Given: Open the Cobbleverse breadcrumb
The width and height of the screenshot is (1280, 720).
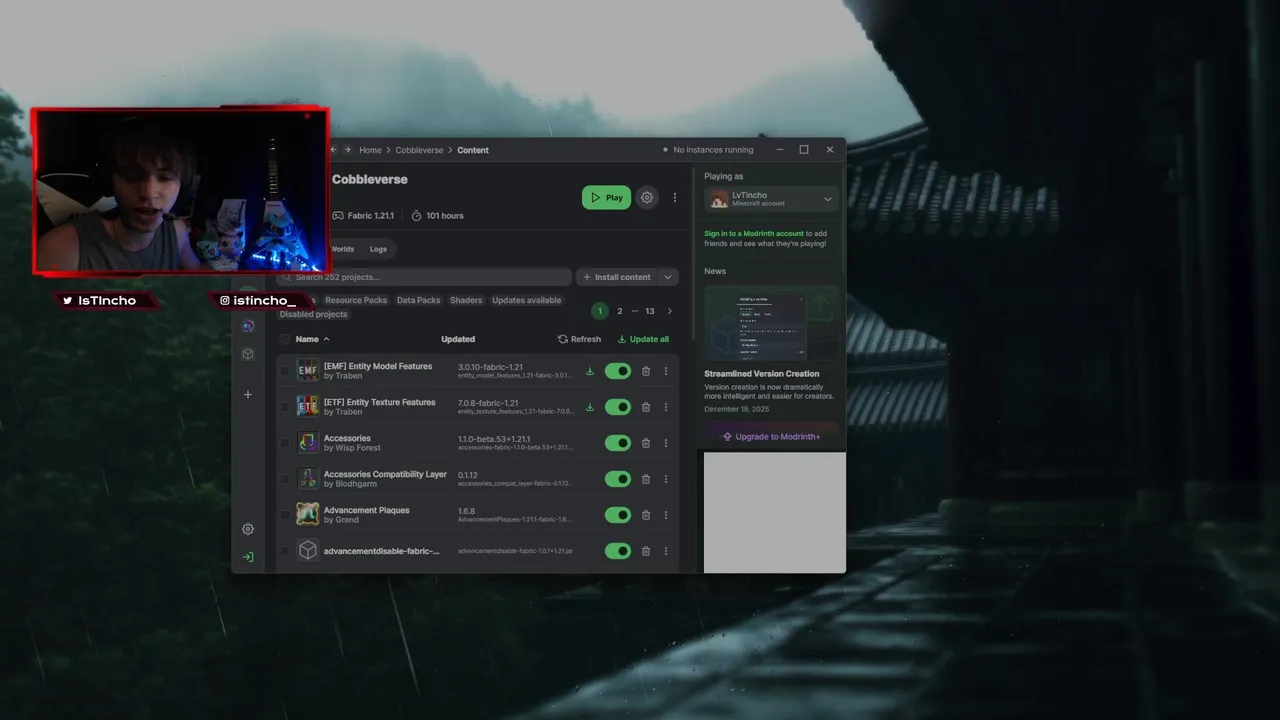Looking at the screenshot, I should [419, 150].
